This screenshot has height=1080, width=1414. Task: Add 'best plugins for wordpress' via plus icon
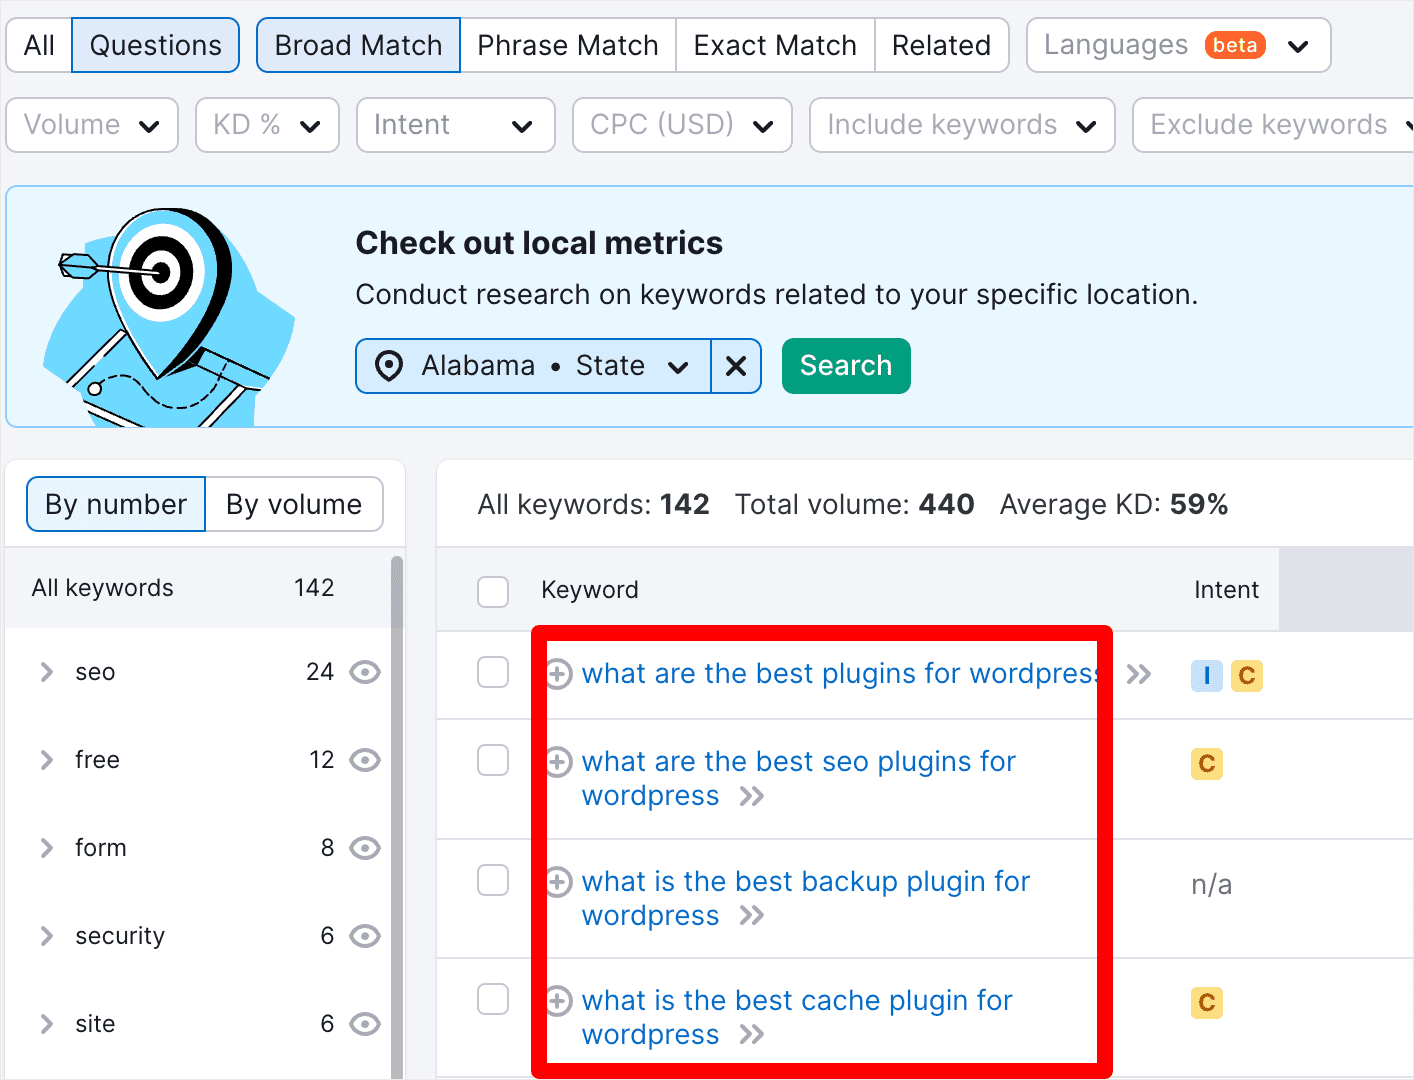559,674
